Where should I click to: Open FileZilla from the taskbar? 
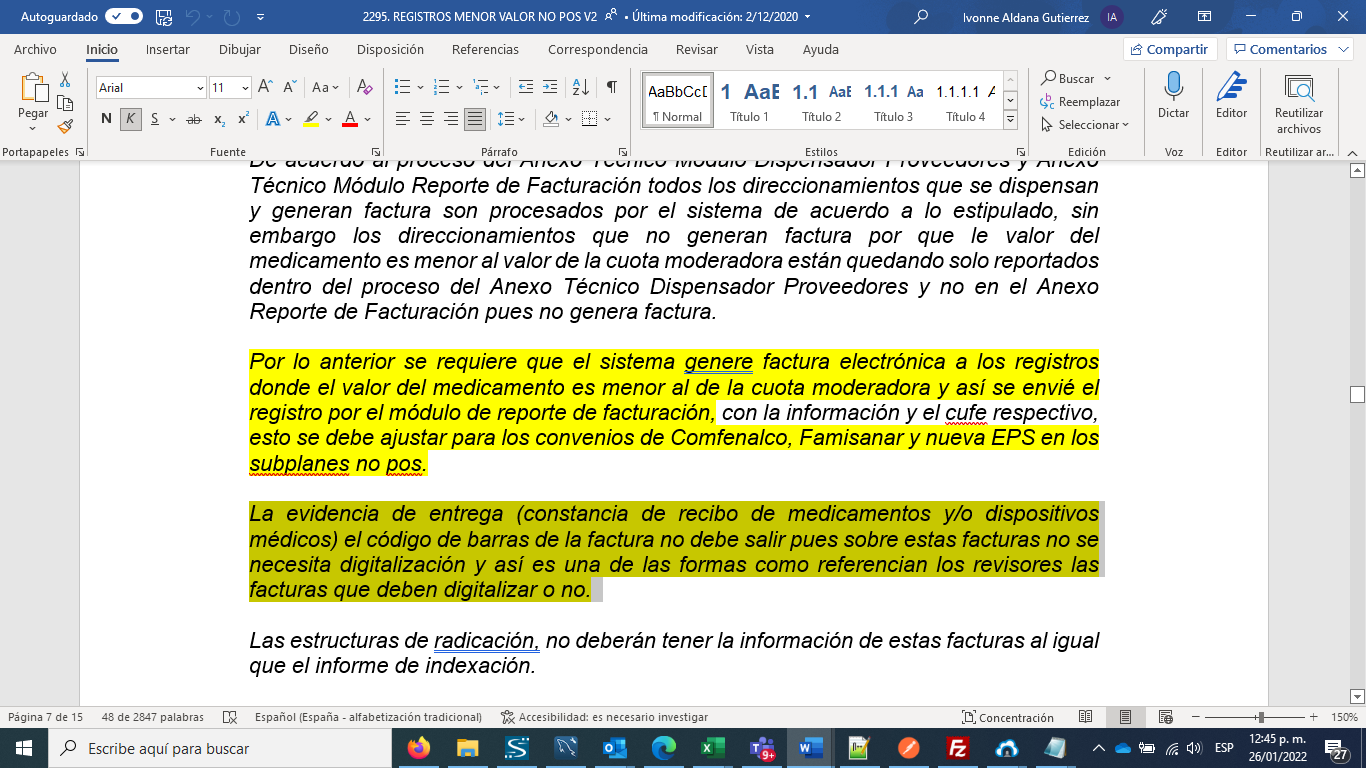point(958,747)
